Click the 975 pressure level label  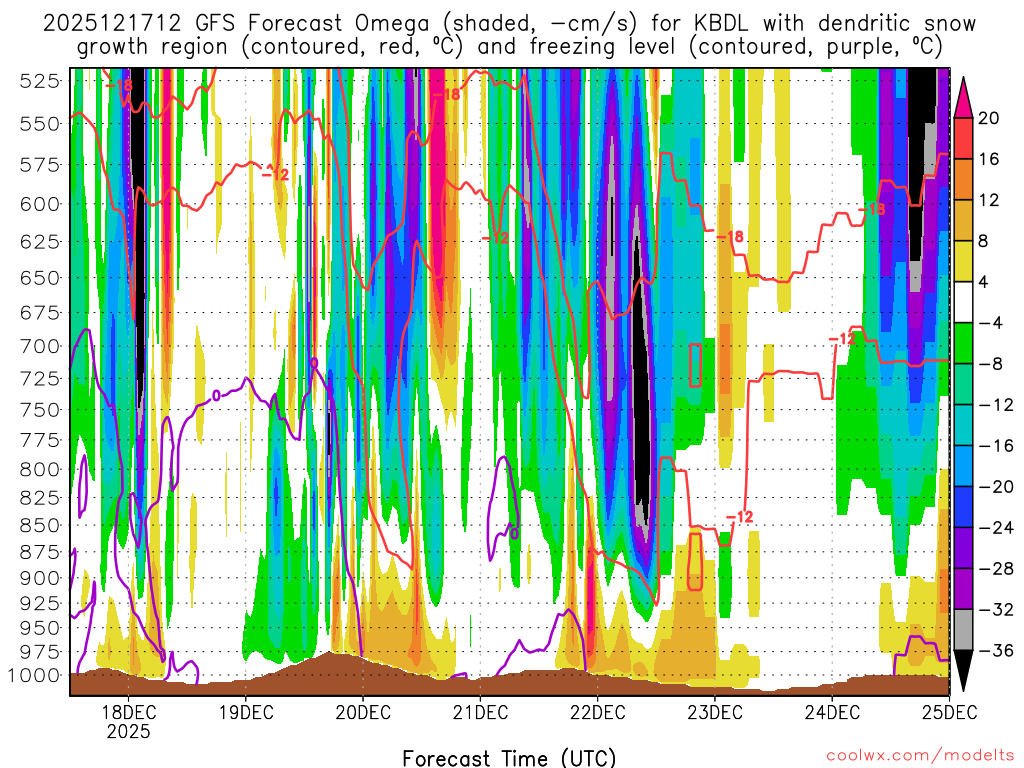click(x=40, y=652)
